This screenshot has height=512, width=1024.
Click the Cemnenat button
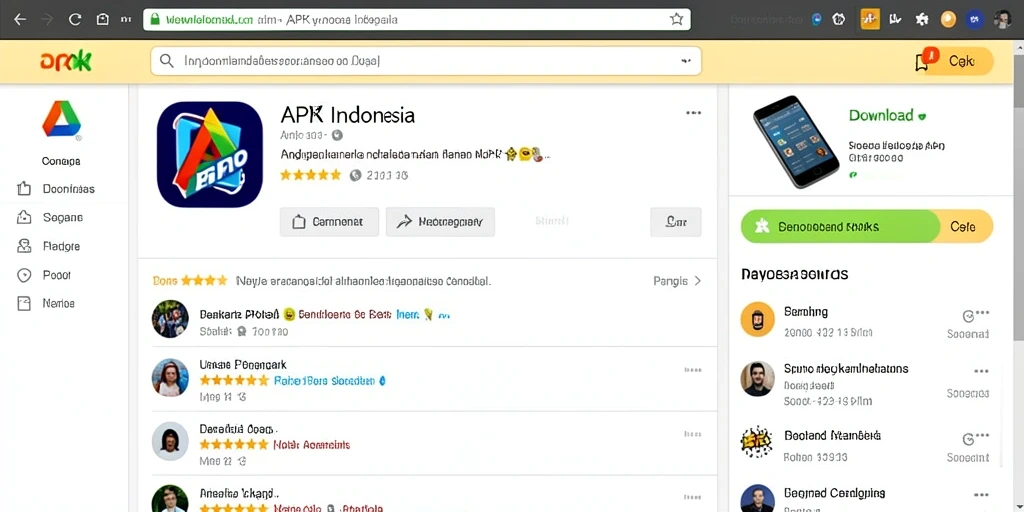(x=329, y=222)
